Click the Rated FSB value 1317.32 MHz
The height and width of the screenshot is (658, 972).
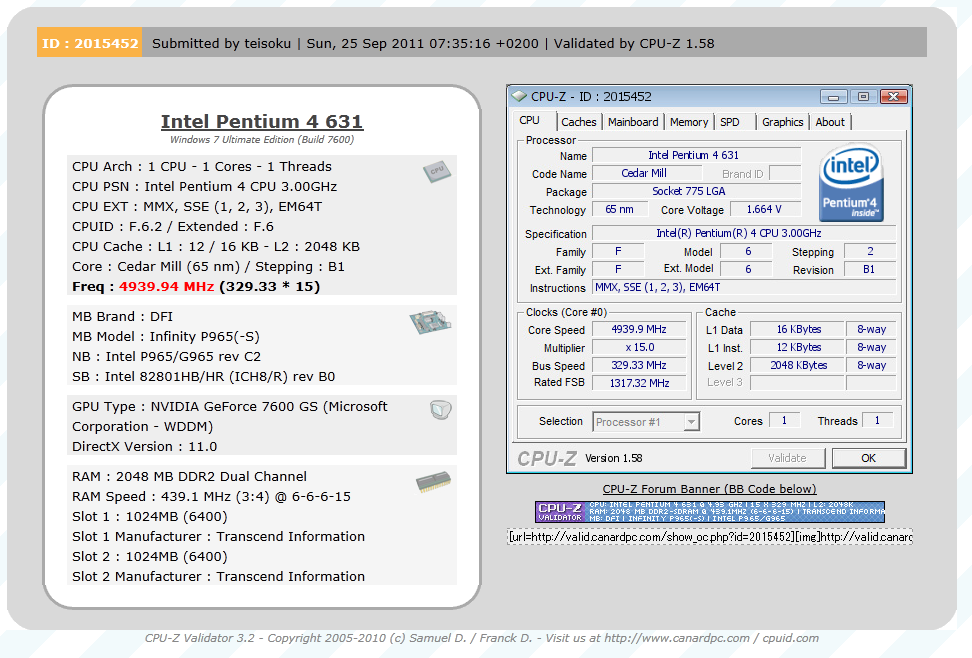coord(639,383)
